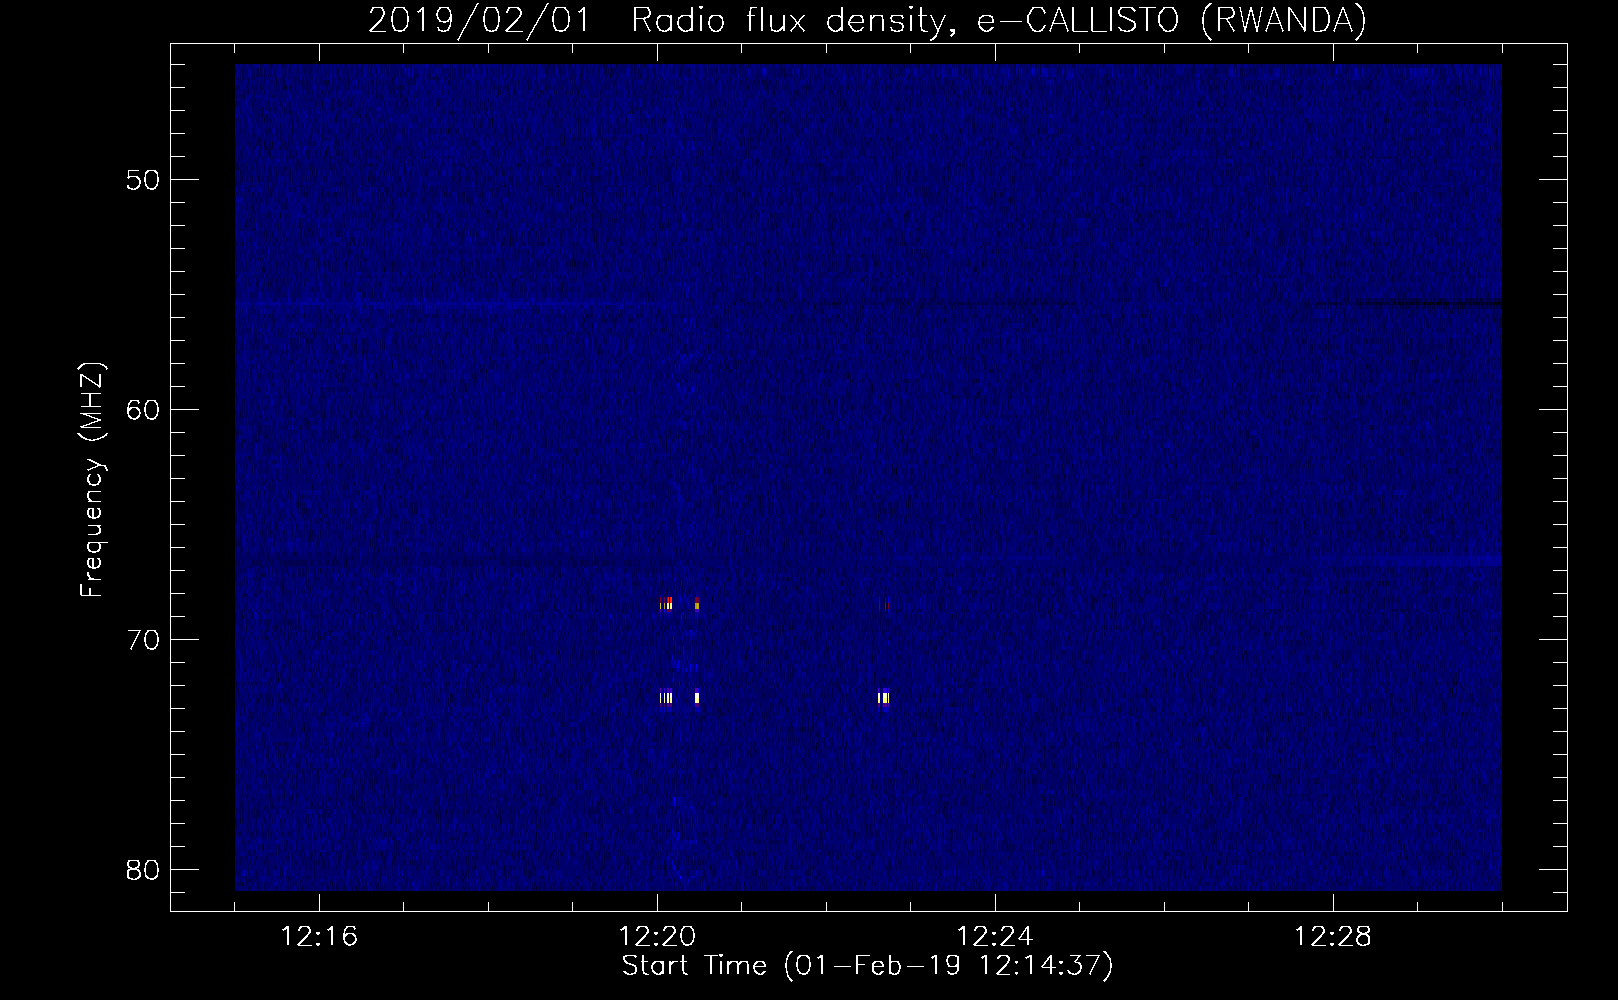Image resolution: width=1618 pixels, height=1000 pixels.
Task: Click the 50 frequency tick label
Action: point(143,180)
